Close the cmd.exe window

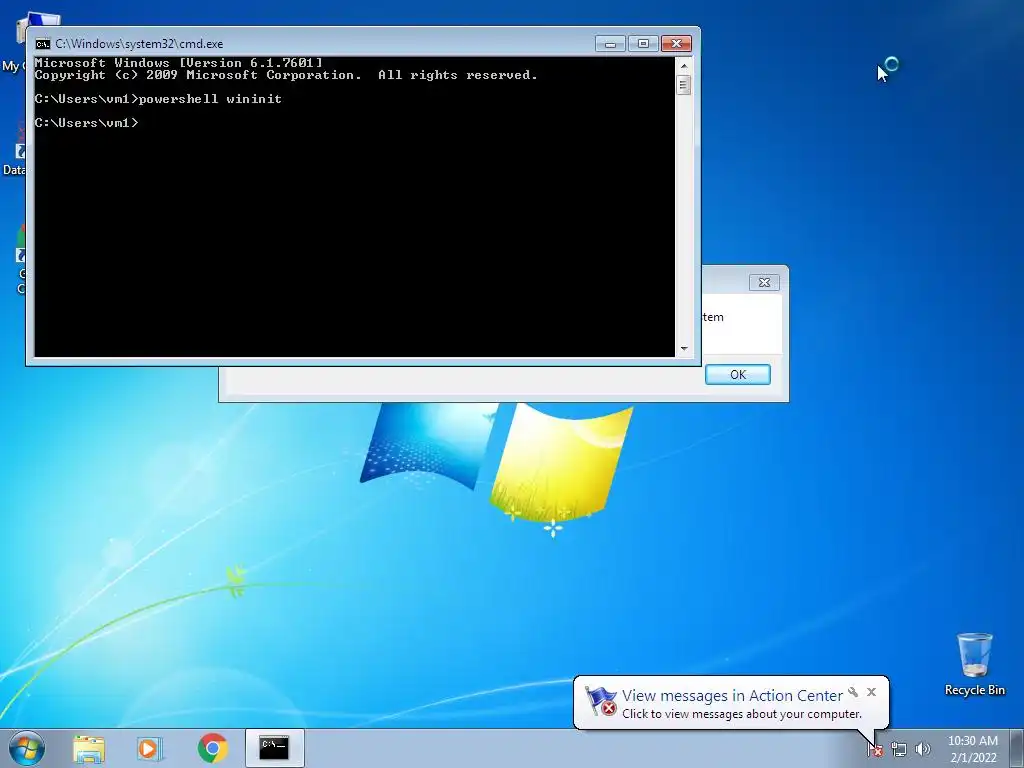tap(677, 44)
